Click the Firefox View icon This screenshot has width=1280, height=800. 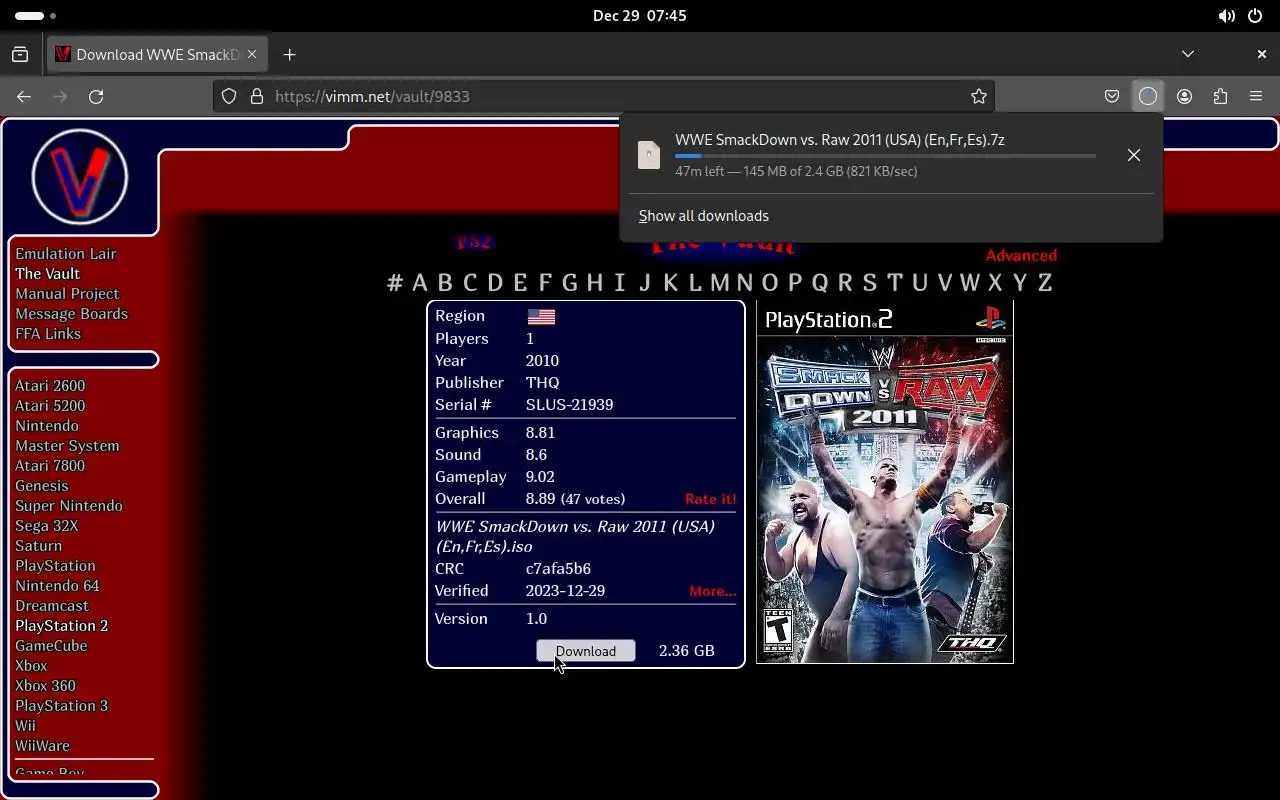pos(20,54)
